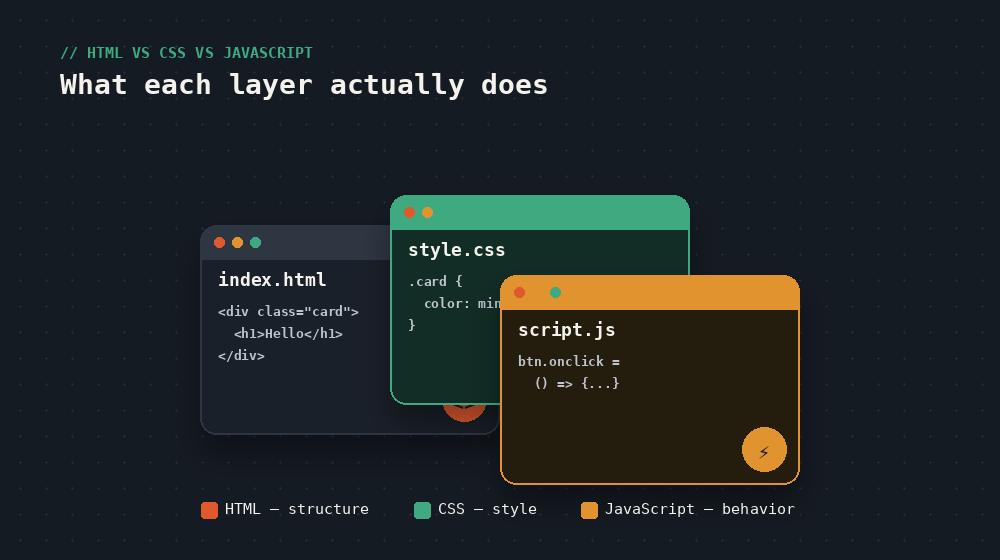This screenshot has width=1000, height=560.
Task: Click the orange title bar of script.js
Action: tap(650, 293)
